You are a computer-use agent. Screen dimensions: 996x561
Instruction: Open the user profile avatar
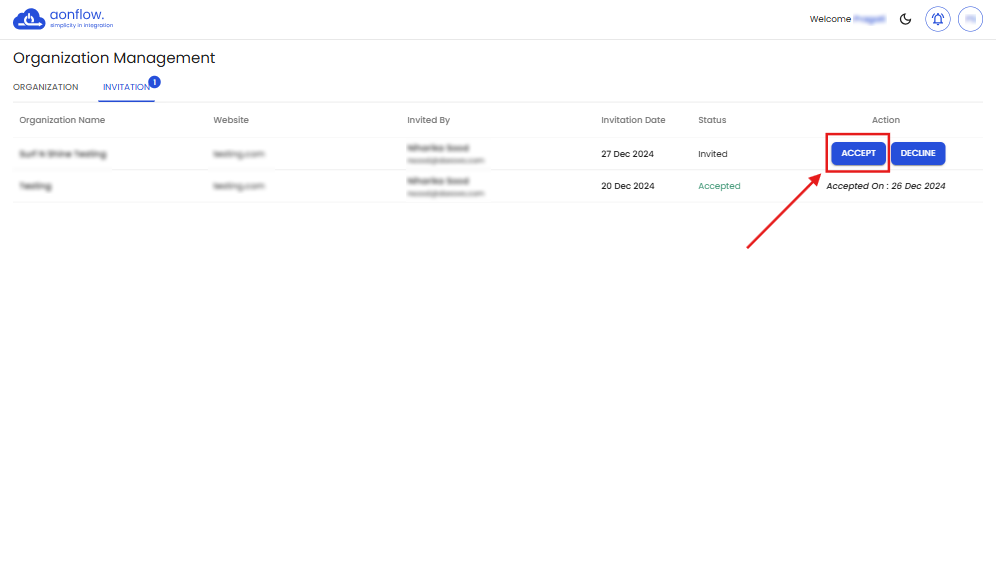(970, 19)
